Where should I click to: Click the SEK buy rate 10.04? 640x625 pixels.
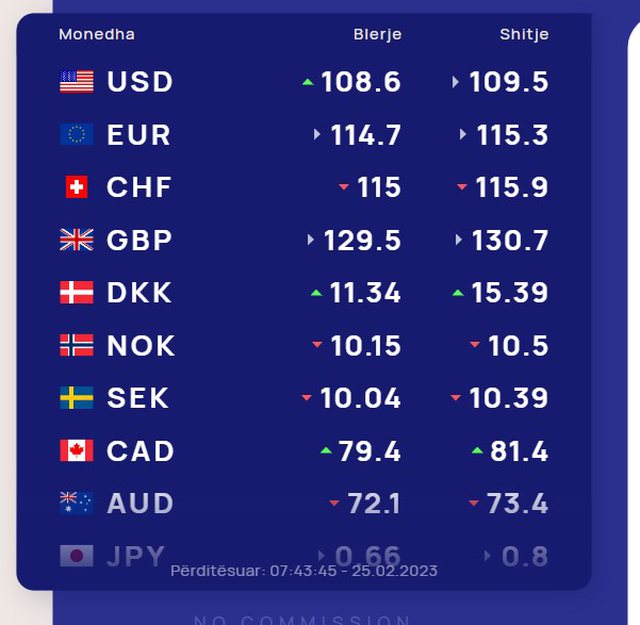click(x=360, y=398)
